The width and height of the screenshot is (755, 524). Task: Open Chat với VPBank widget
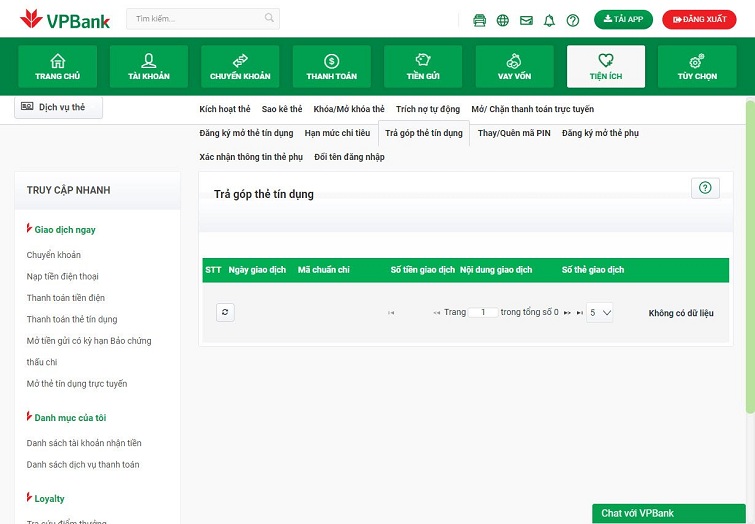tap(668, 513)
